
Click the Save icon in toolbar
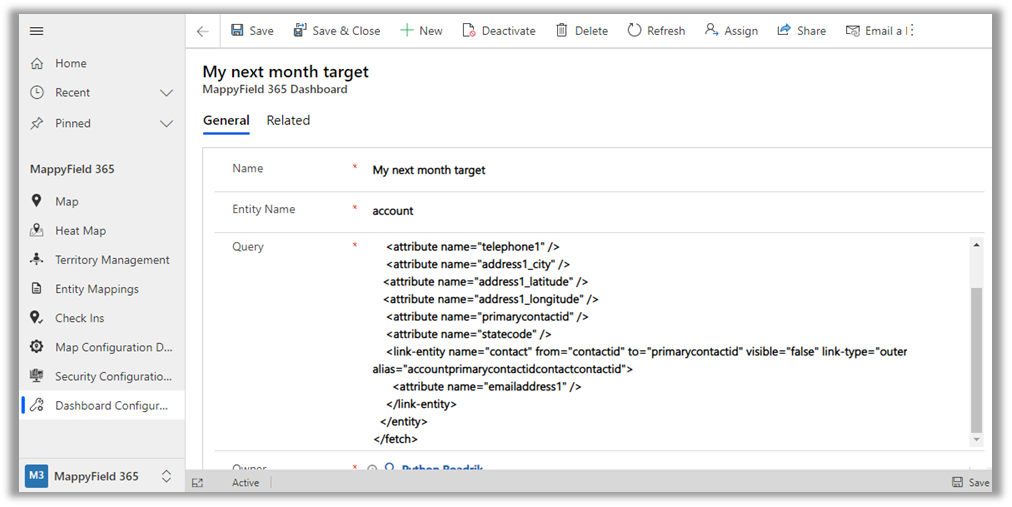pyautogui.click(x=238, y=31)
